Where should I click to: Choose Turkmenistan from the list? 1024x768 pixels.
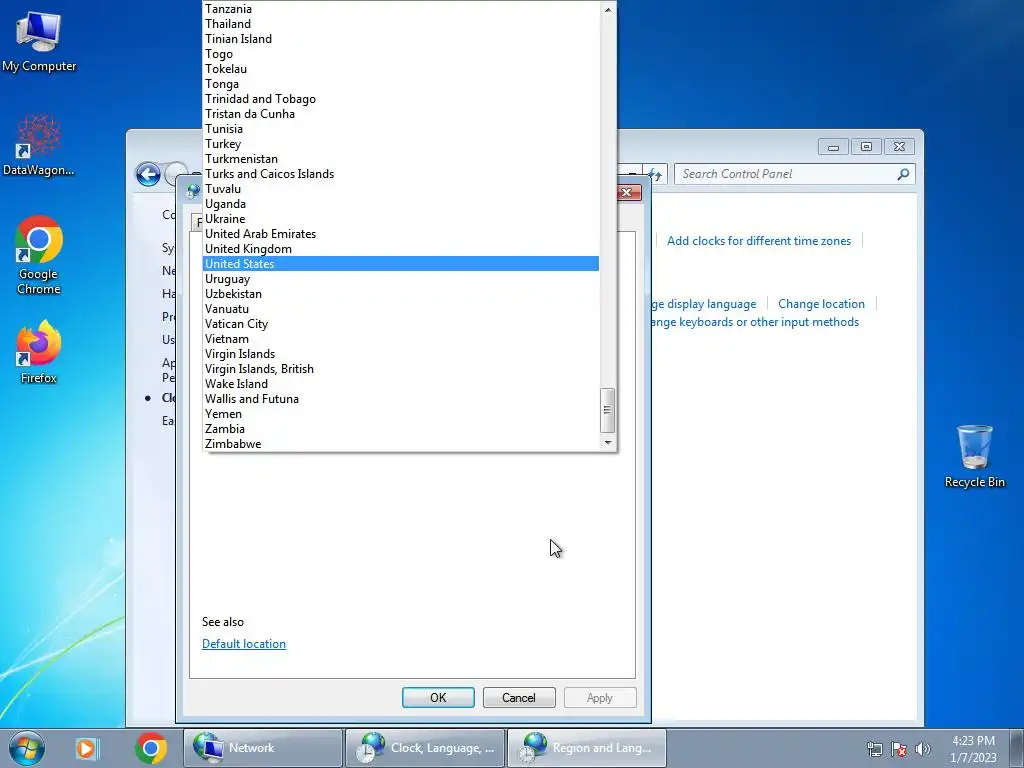[401, 159]
